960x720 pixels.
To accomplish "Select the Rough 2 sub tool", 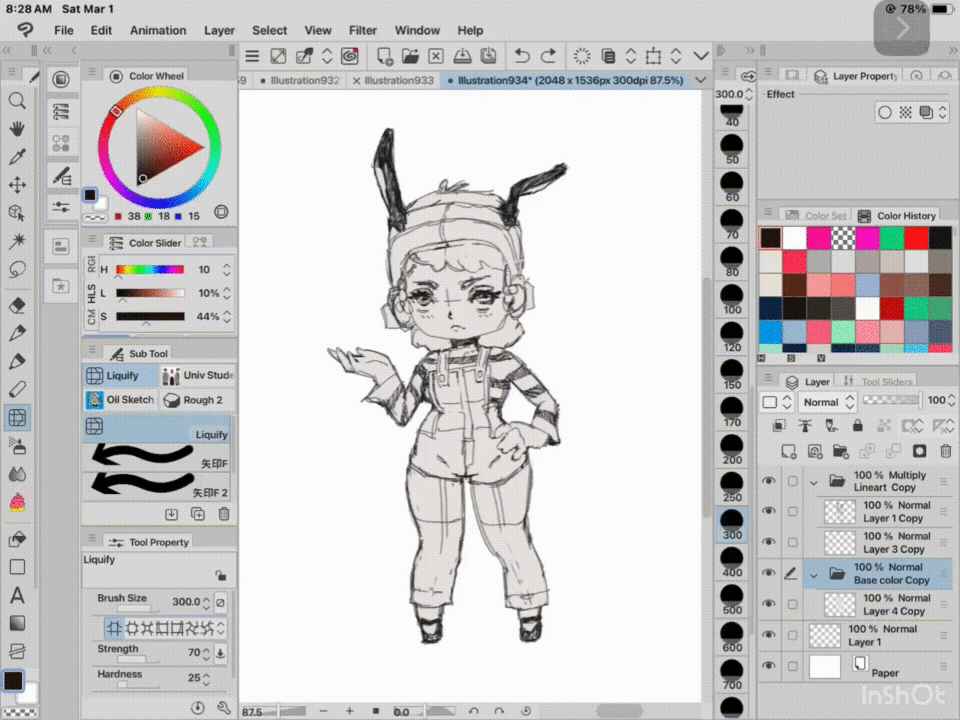I will [x=195, y=400].
